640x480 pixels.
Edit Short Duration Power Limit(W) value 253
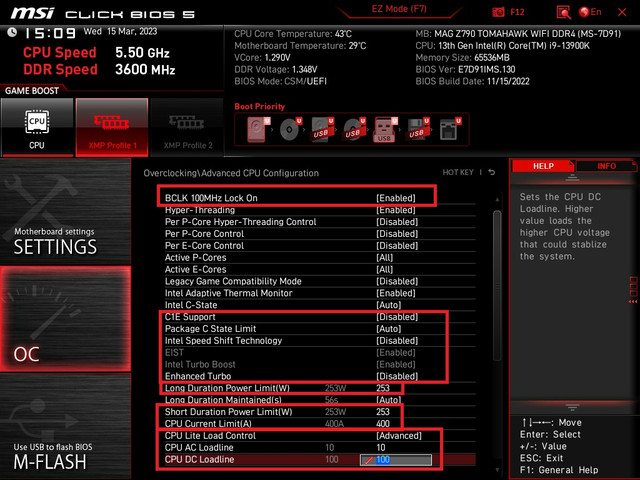click(x=383, y=411)
